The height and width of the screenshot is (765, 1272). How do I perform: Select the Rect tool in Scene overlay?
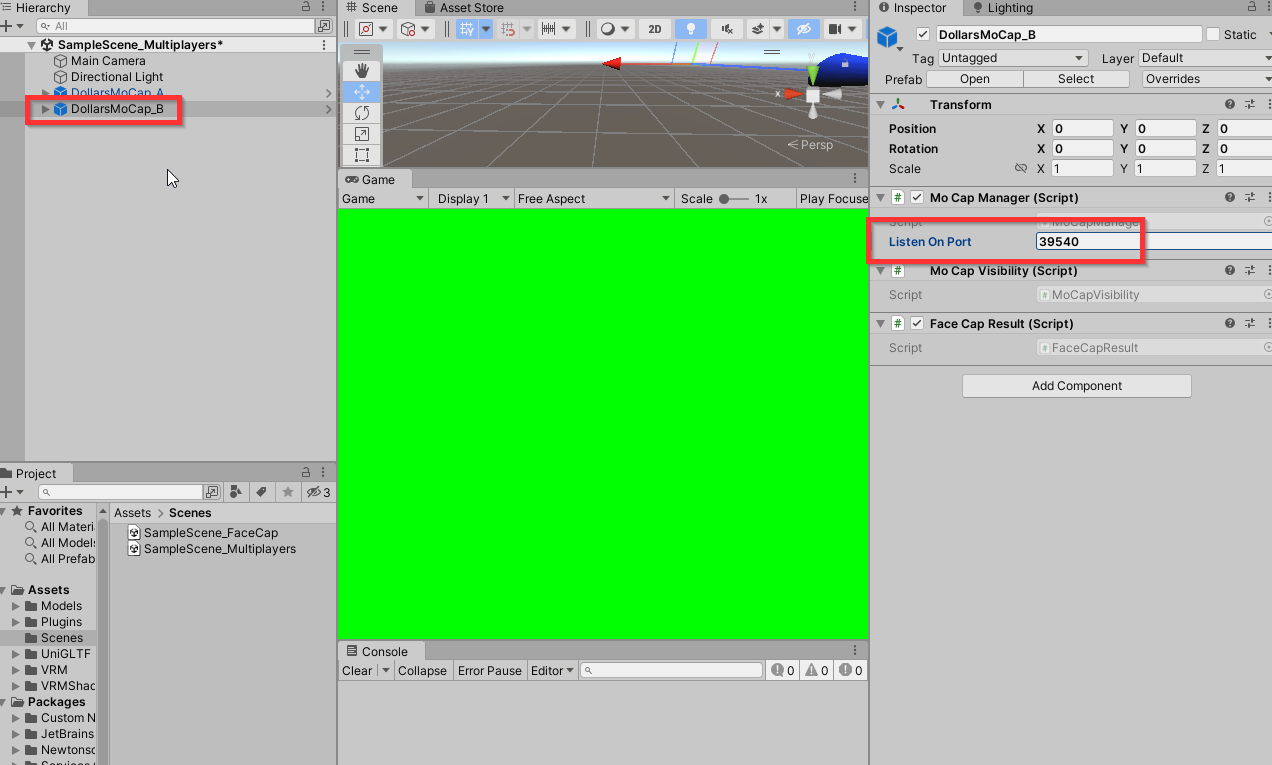pyautogui.click(x=362, y=155)
